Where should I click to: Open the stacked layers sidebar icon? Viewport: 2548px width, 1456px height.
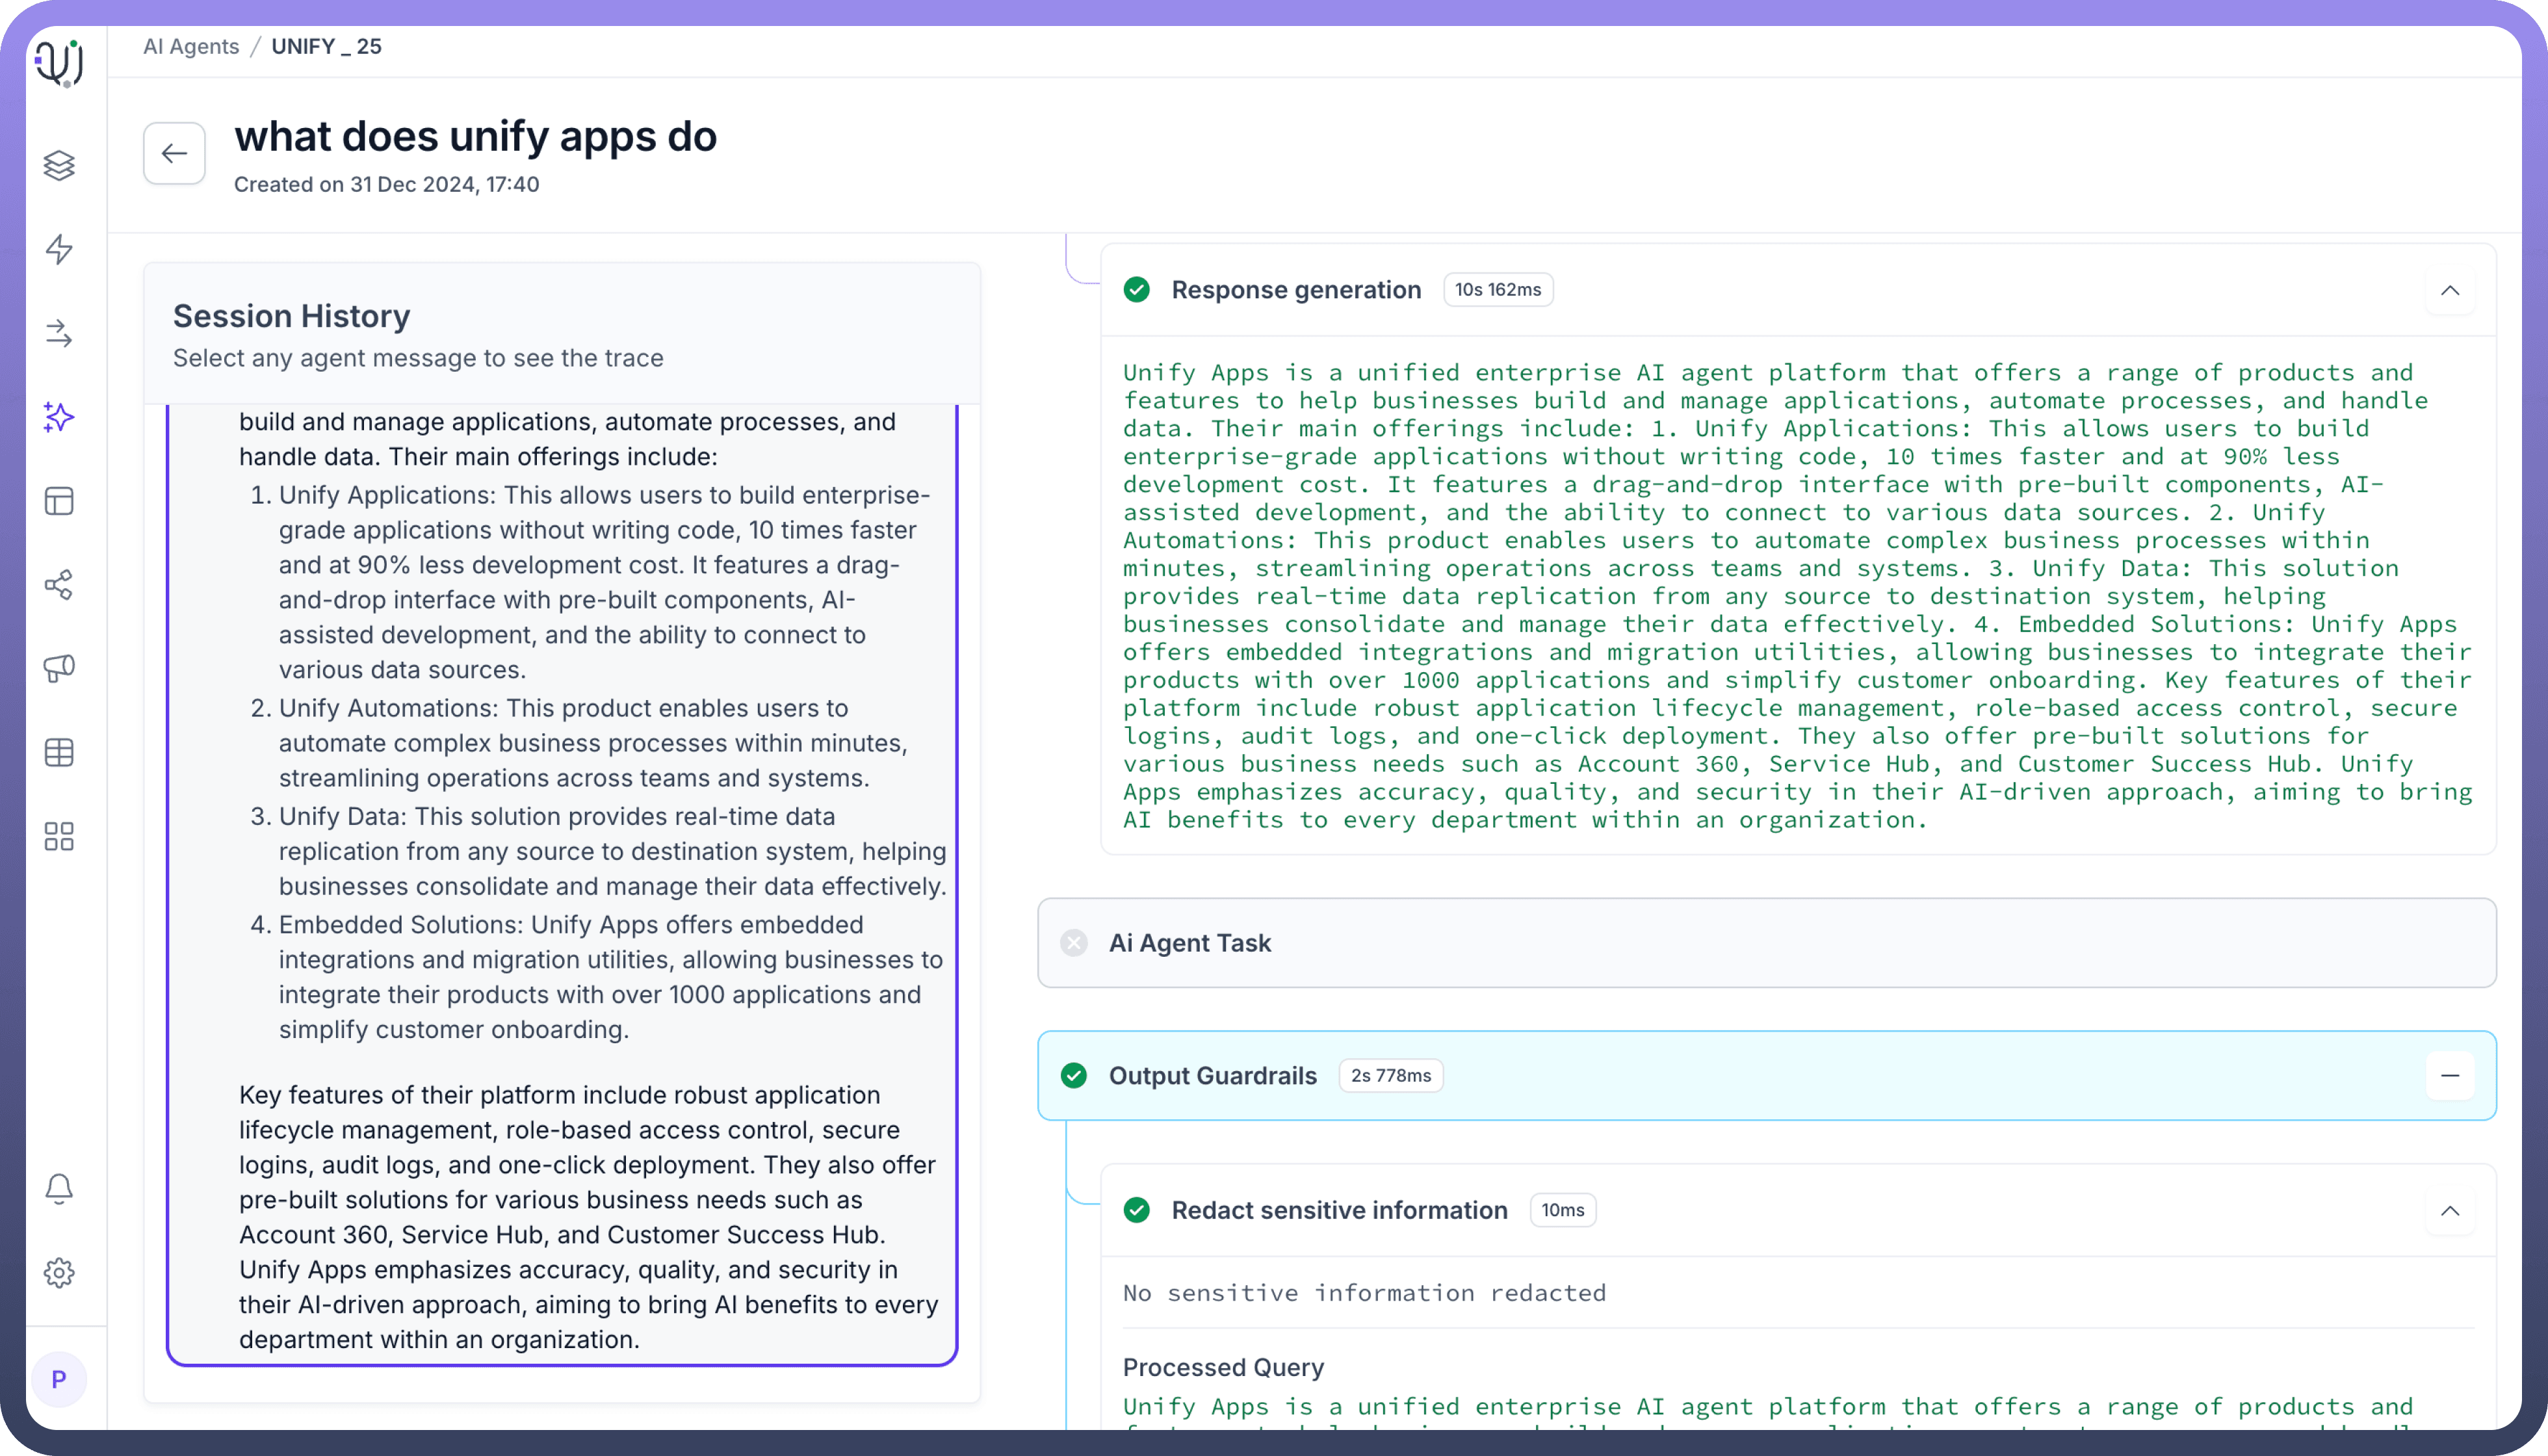pyautogui.click(x=59, y=165)
